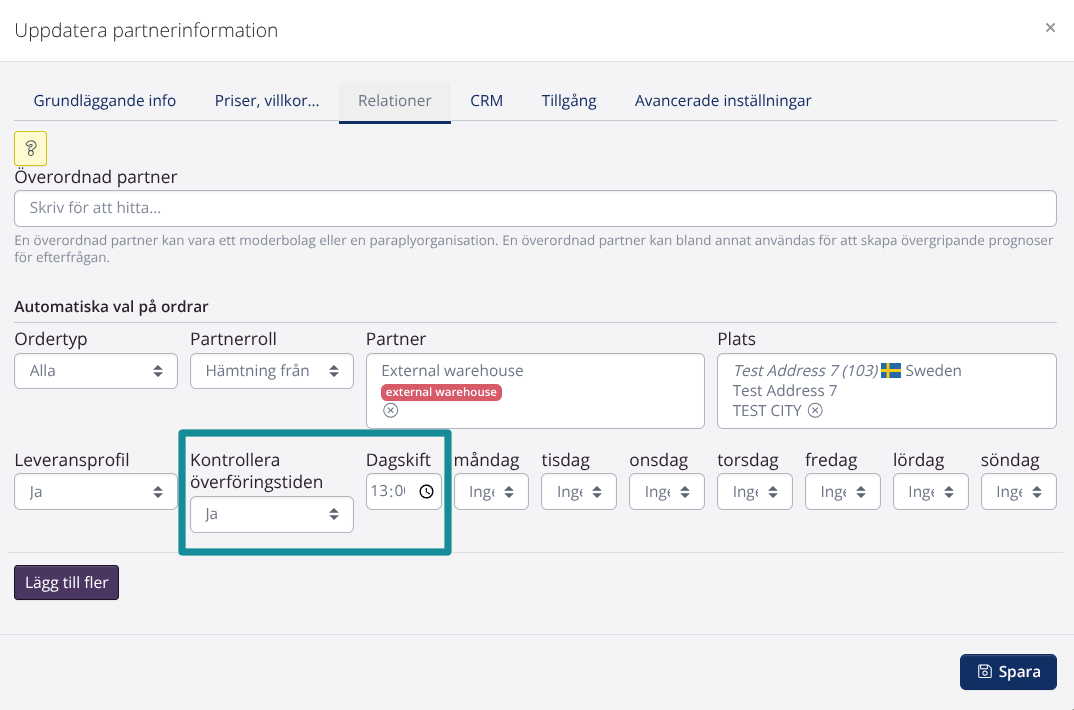Remove the External warehouse partner selection
Viewport: 1074px width, 710px height.
coord(390,410)
